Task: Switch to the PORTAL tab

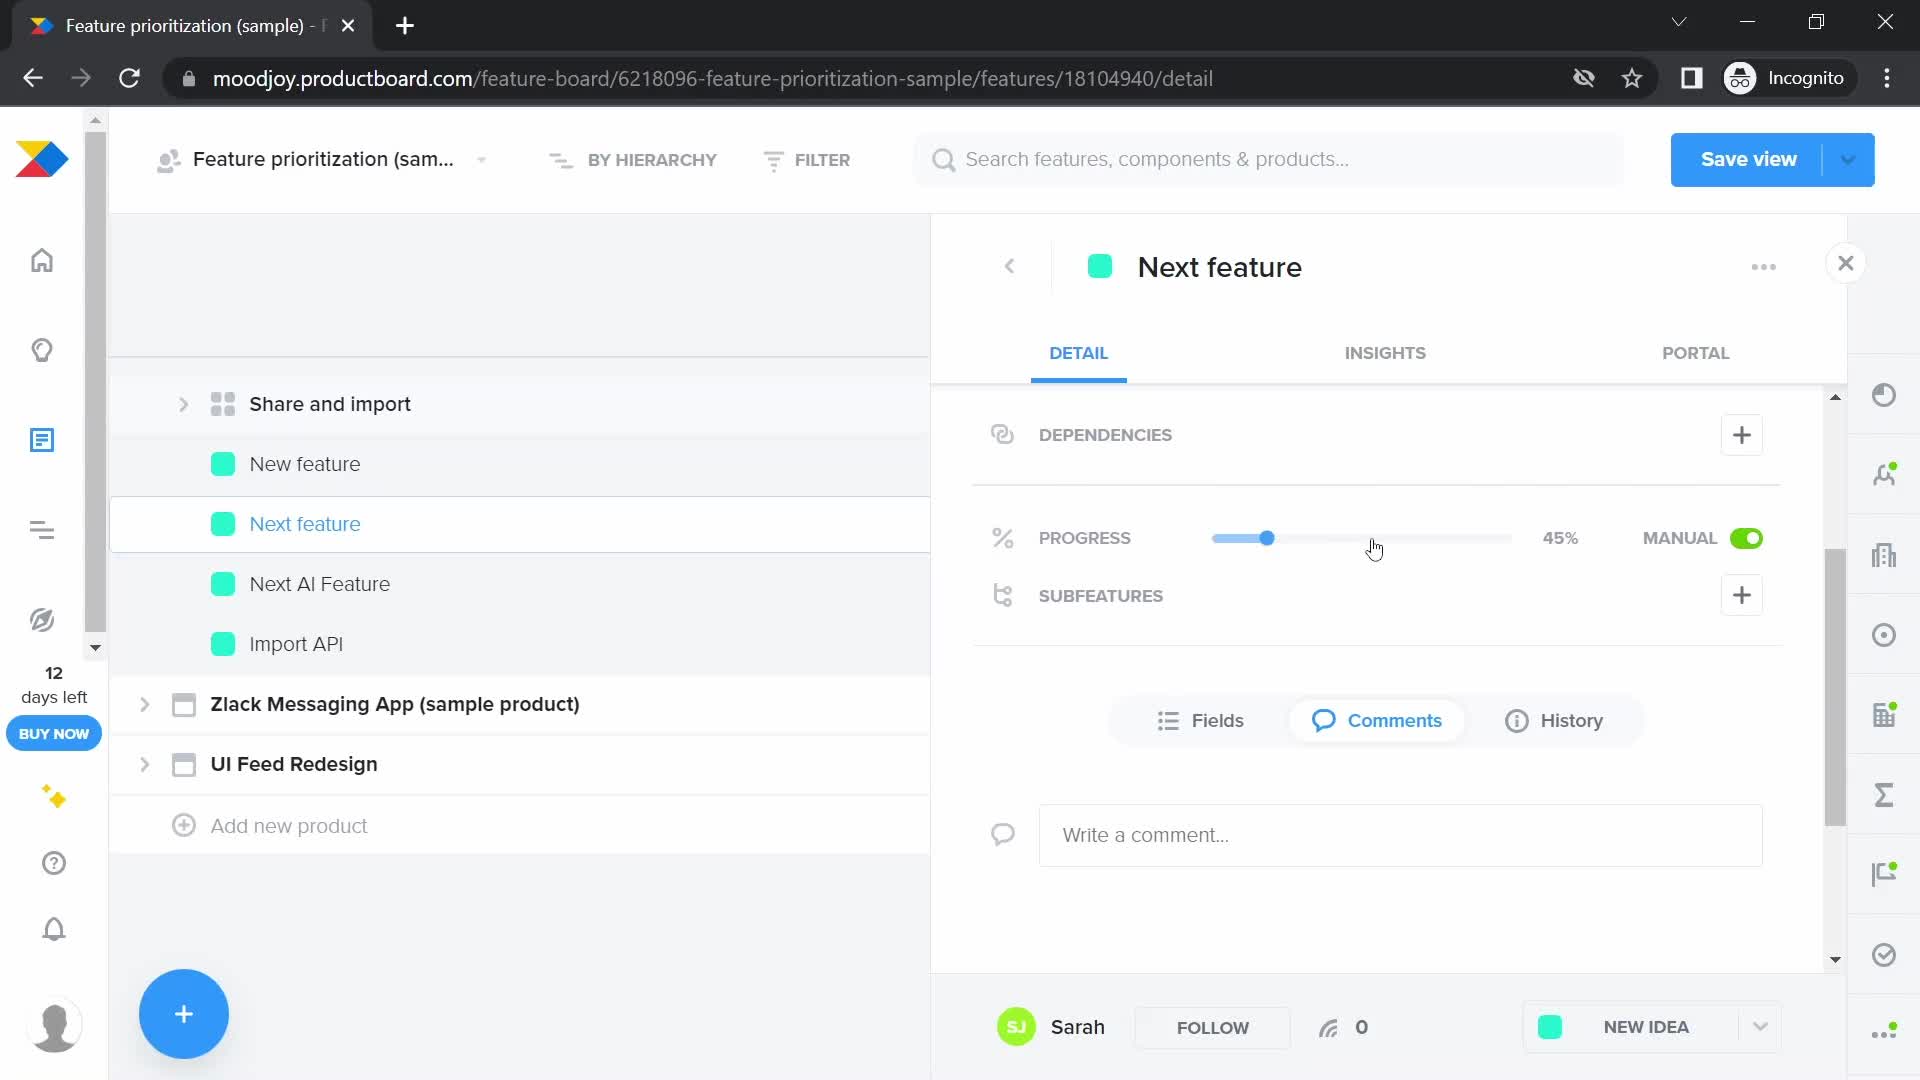Action: [x=1696, y=352]
